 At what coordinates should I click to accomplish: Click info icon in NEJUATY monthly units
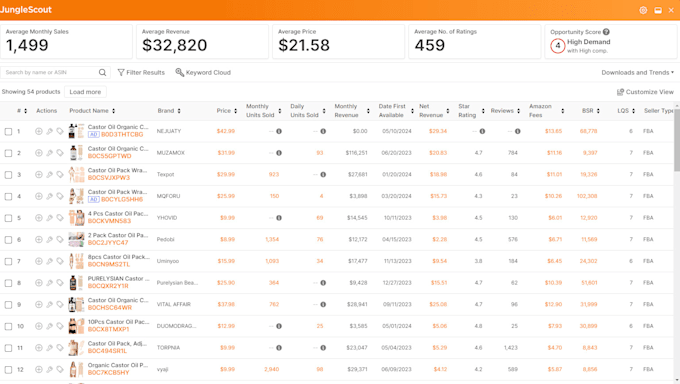pos(279,131)
